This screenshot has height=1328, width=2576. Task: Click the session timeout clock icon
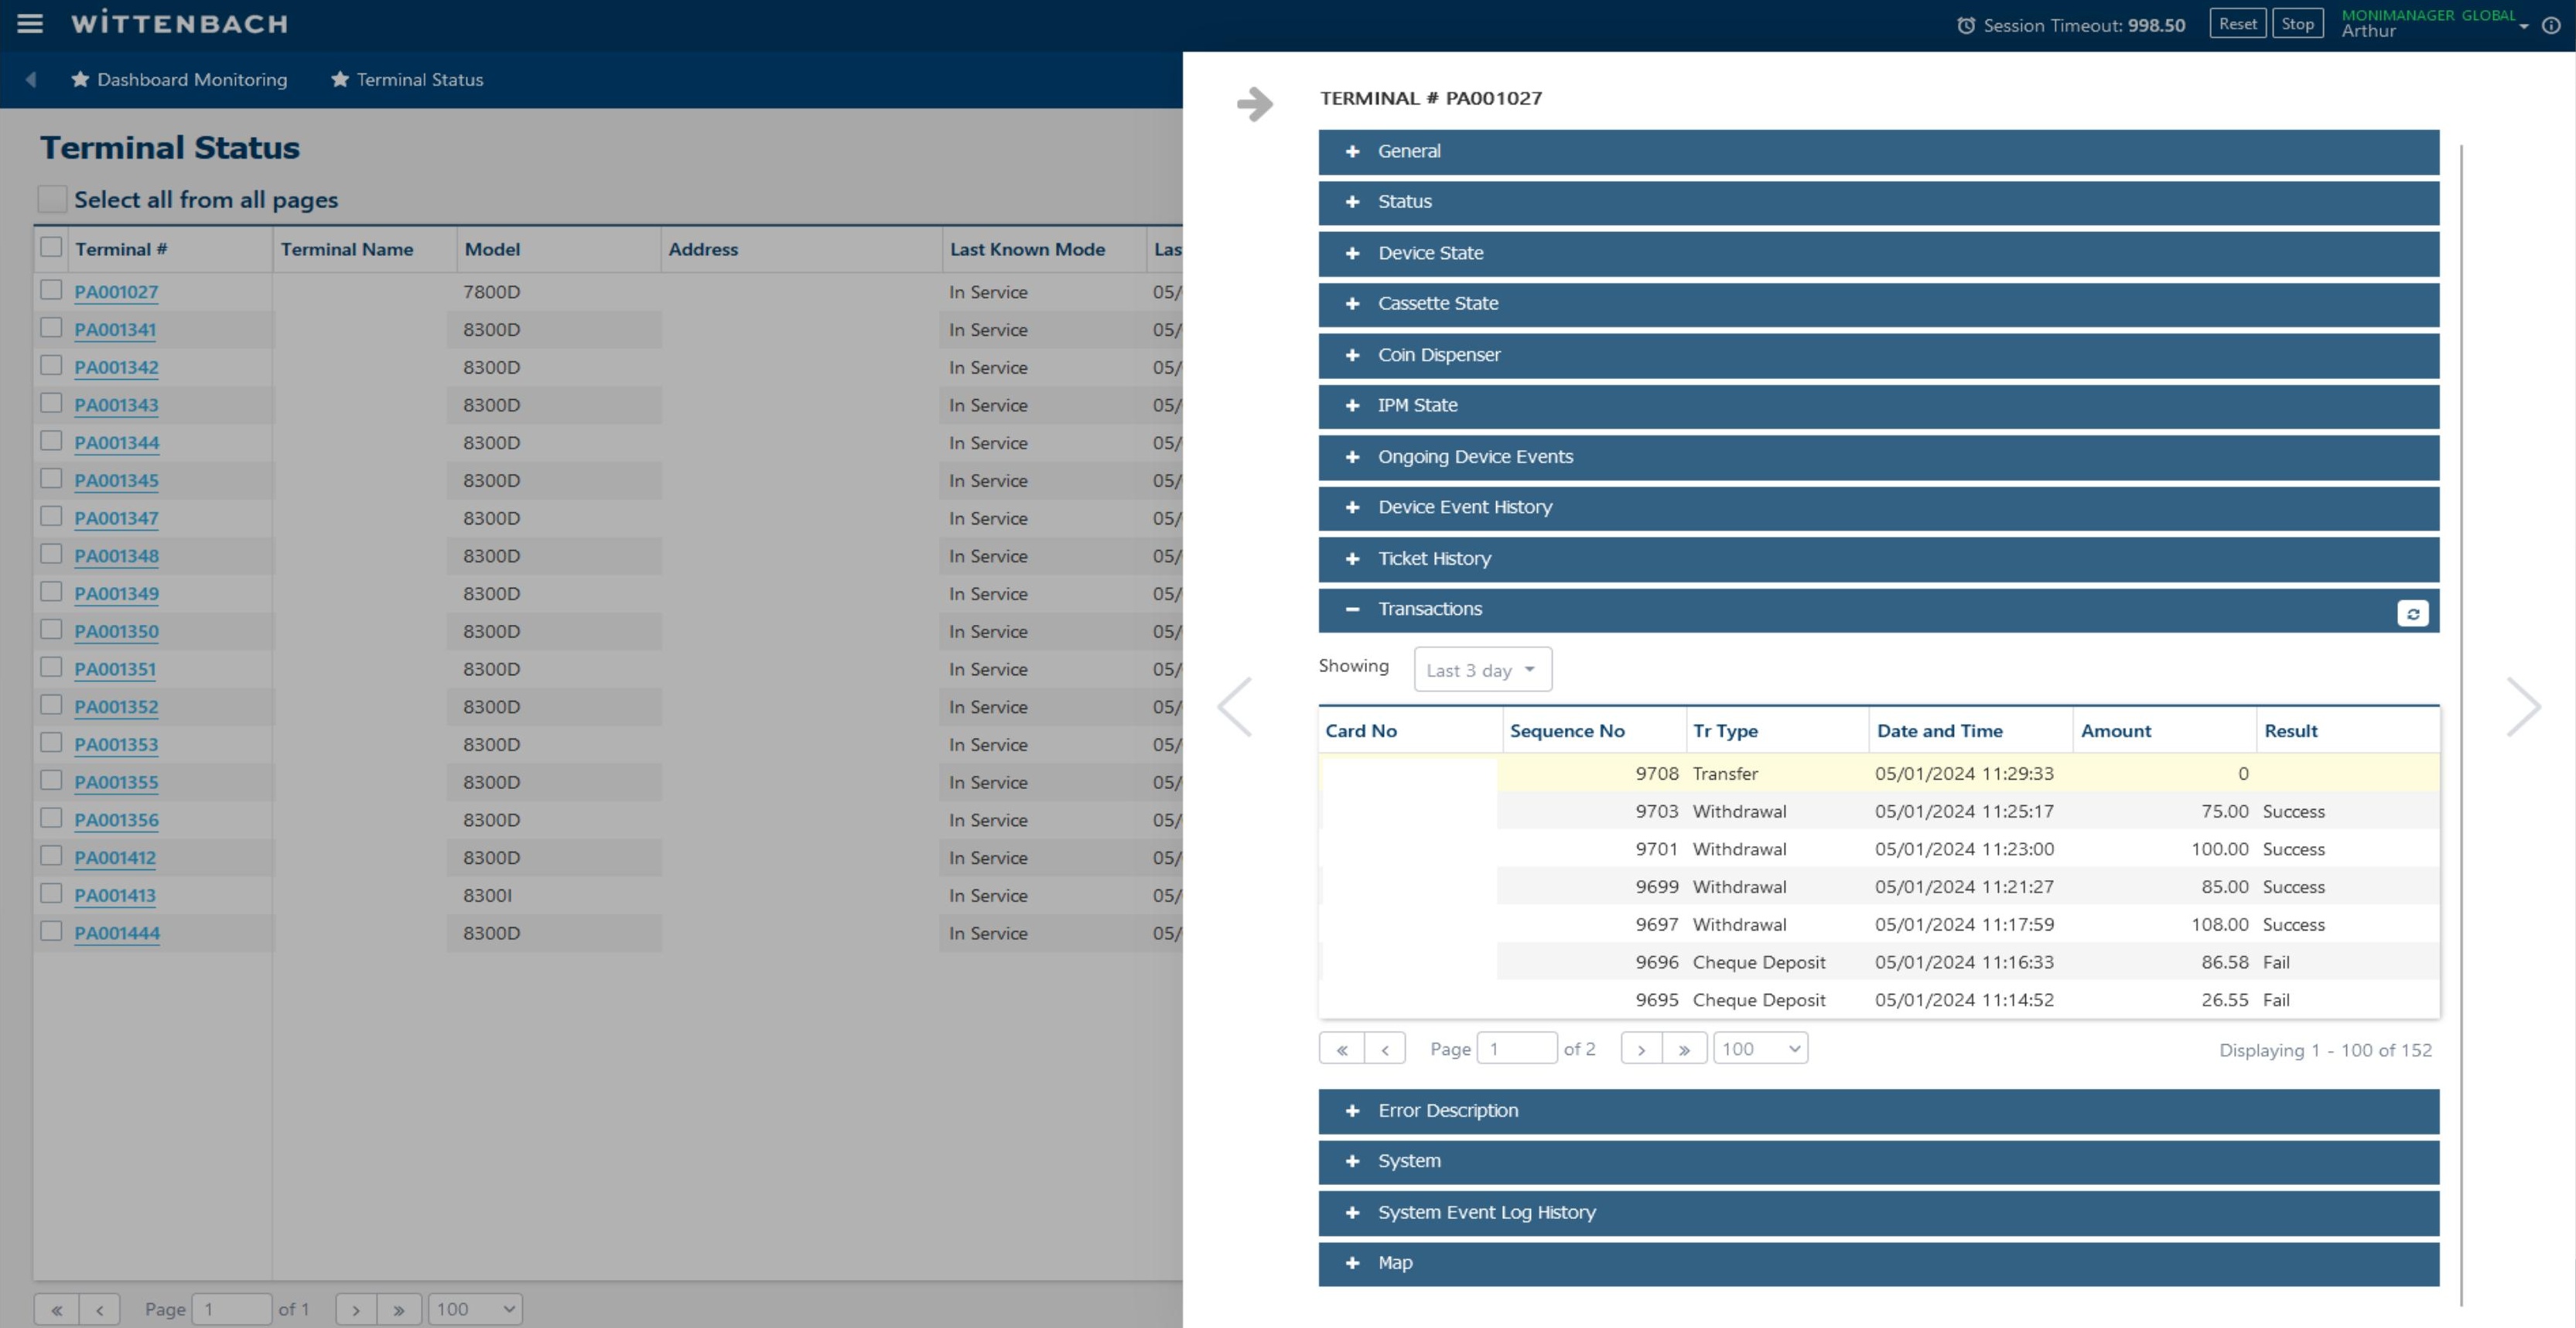(1965, 25)
